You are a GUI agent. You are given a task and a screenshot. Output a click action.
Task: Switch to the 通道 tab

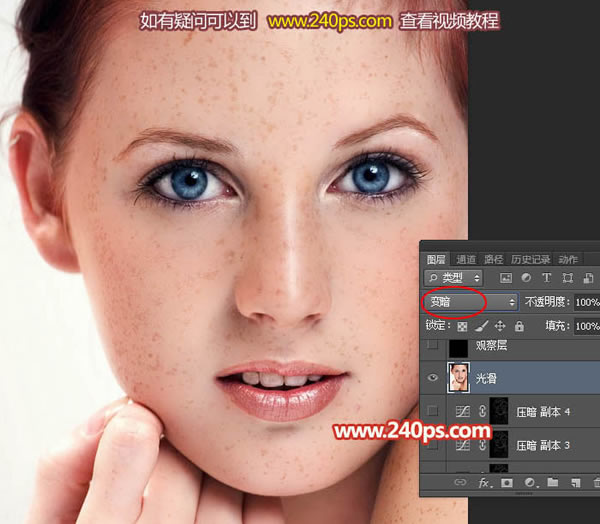pos(465,259)
